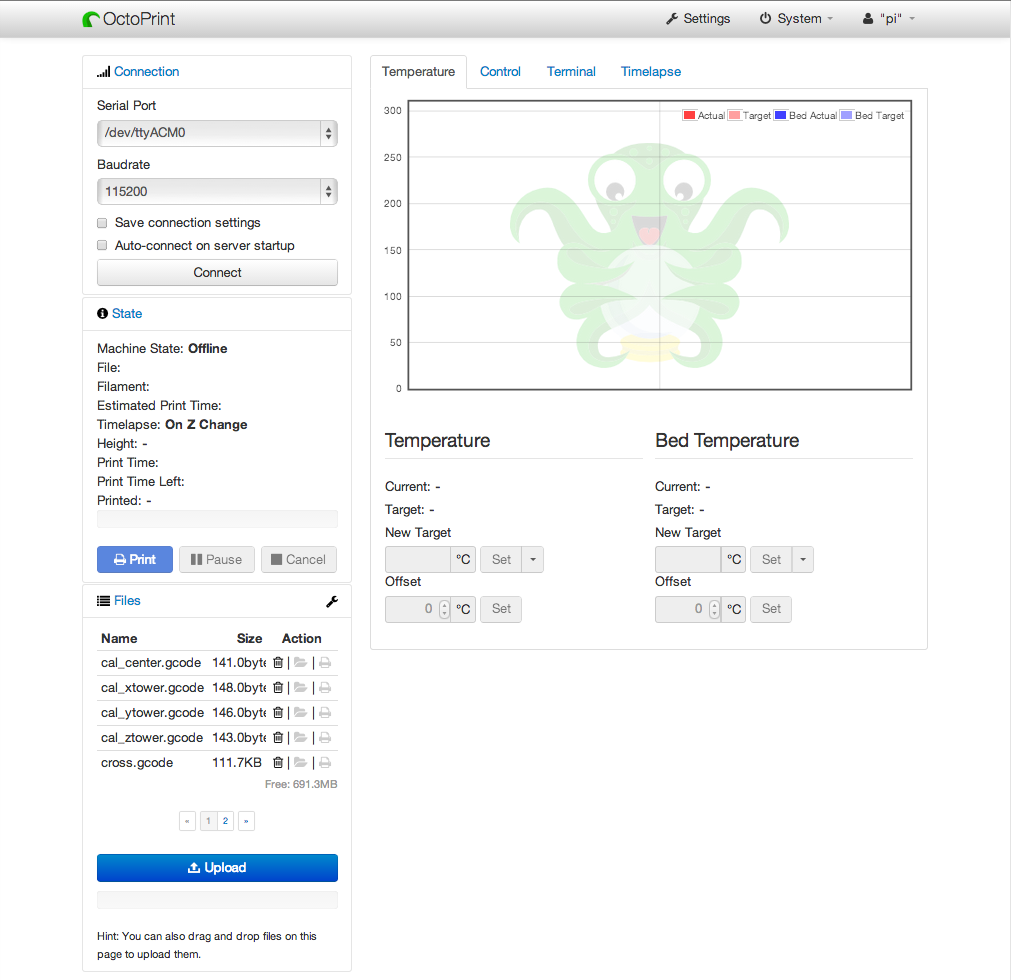The width and height of the screenshot is (1011, 980).
Task: Print cal_ytower.gcode with printer icon
Action: 325,712
